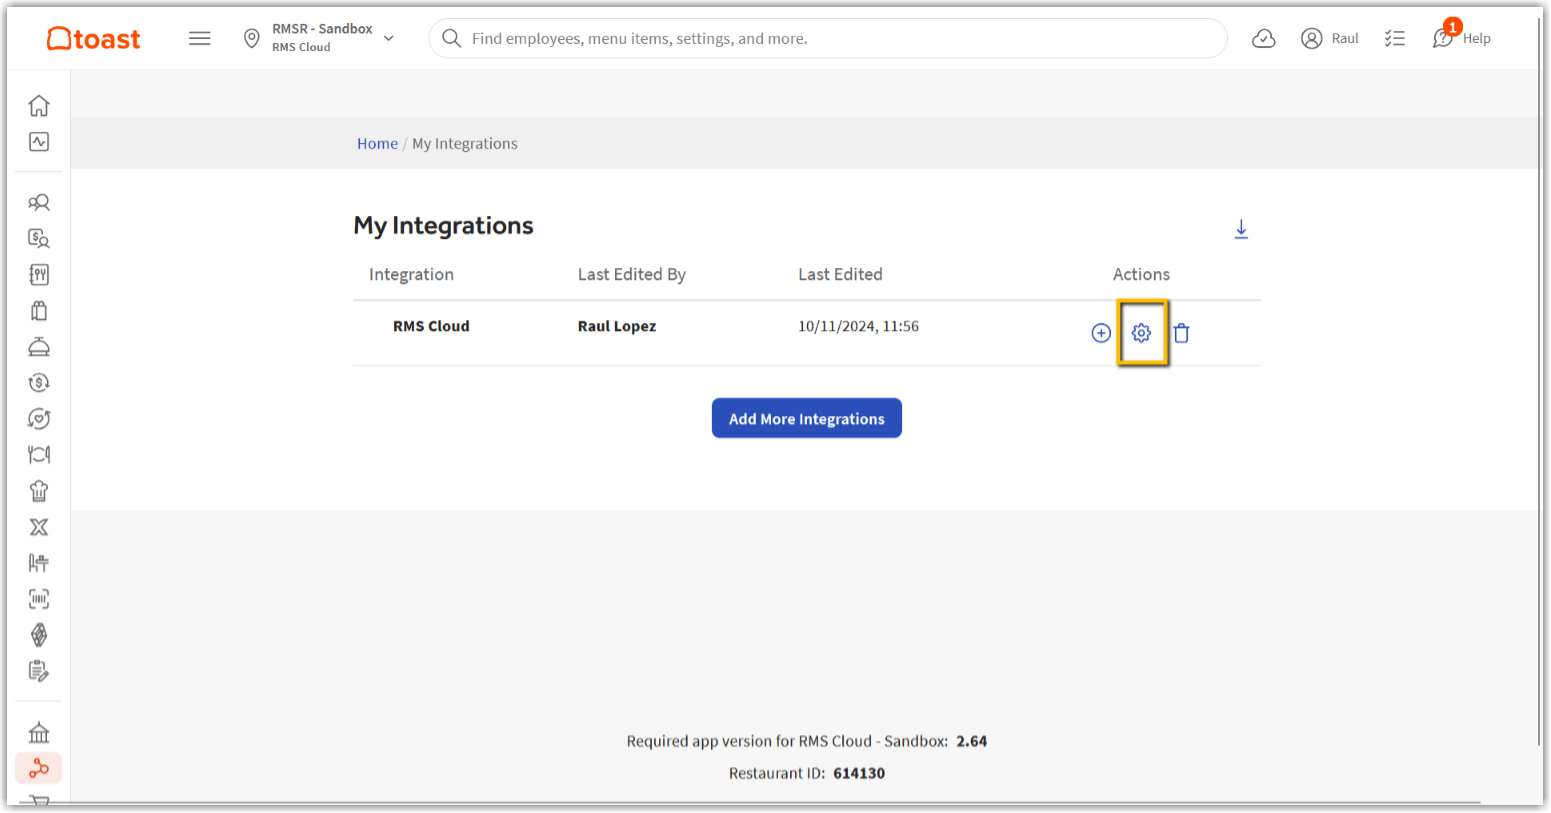Open the faceted gem sidebar icon

pos(39,635)
